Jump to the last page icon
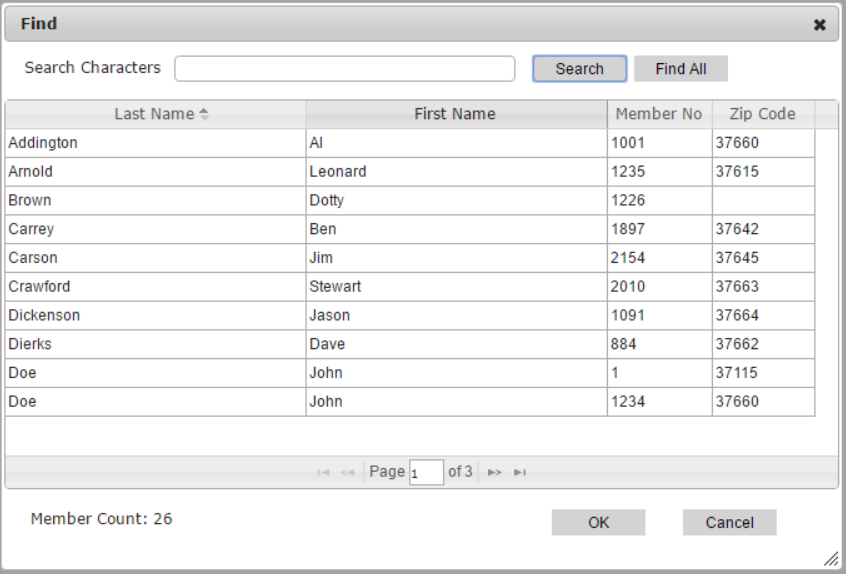The width and height of the screenshot is (846, 574). pyautogui.click(x=520, y=473)
